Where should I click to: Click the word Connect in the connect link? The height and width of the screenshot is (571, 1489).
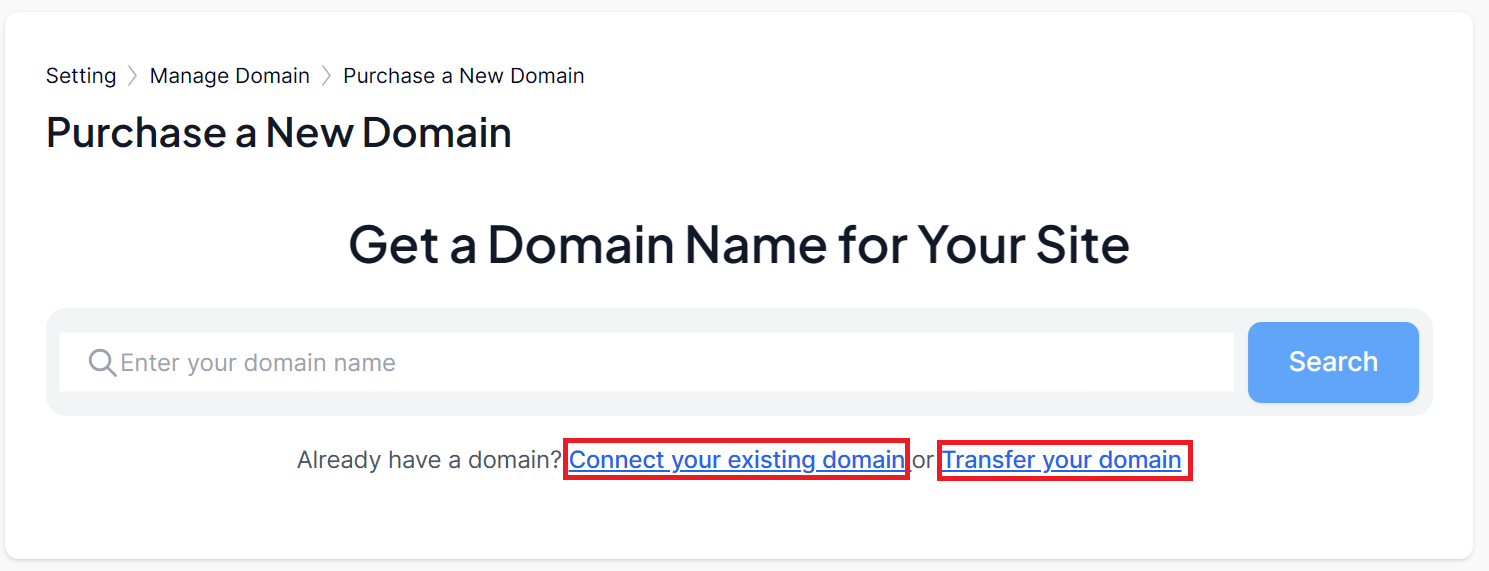(616, 460)
